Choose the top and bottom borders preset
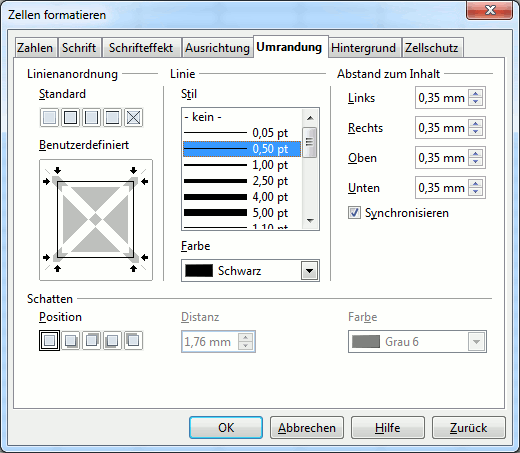The image size is (520, 453). (x=112, y=117)
